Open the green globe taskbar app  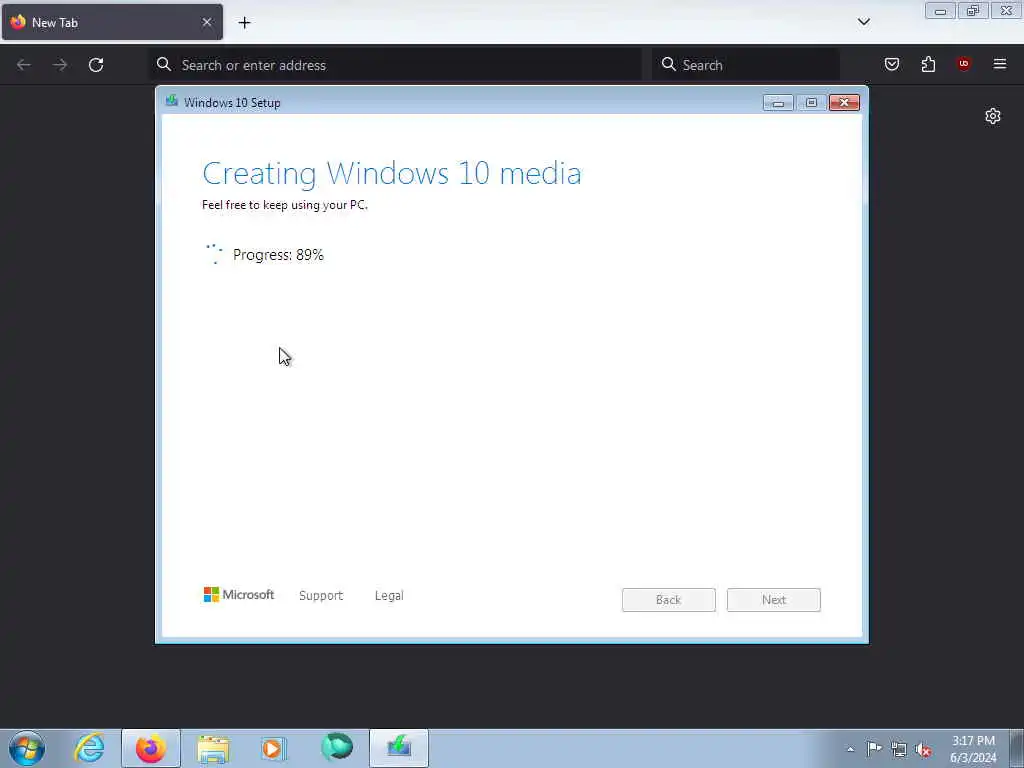click(337, 748)
